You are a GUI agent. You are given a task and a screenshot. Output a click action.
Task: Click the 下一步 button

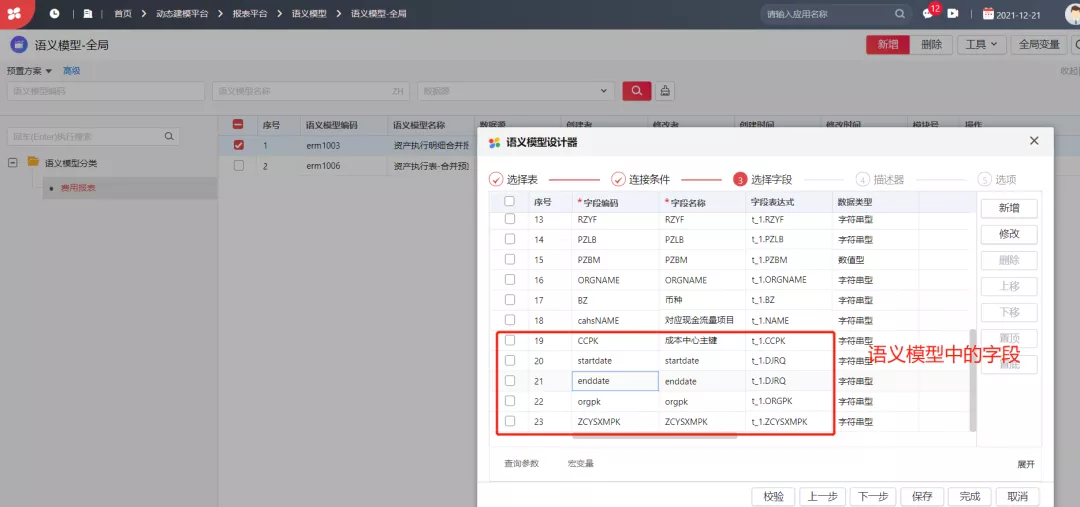872,497
